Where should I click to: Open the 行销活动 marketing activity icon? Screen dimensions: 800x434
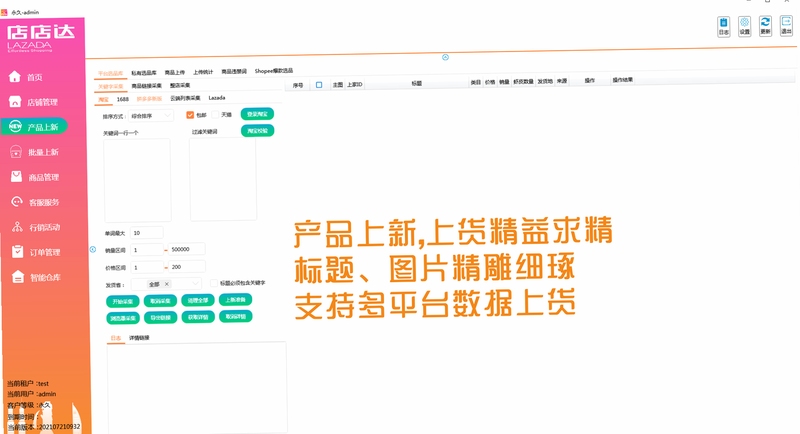pos(17,226)
